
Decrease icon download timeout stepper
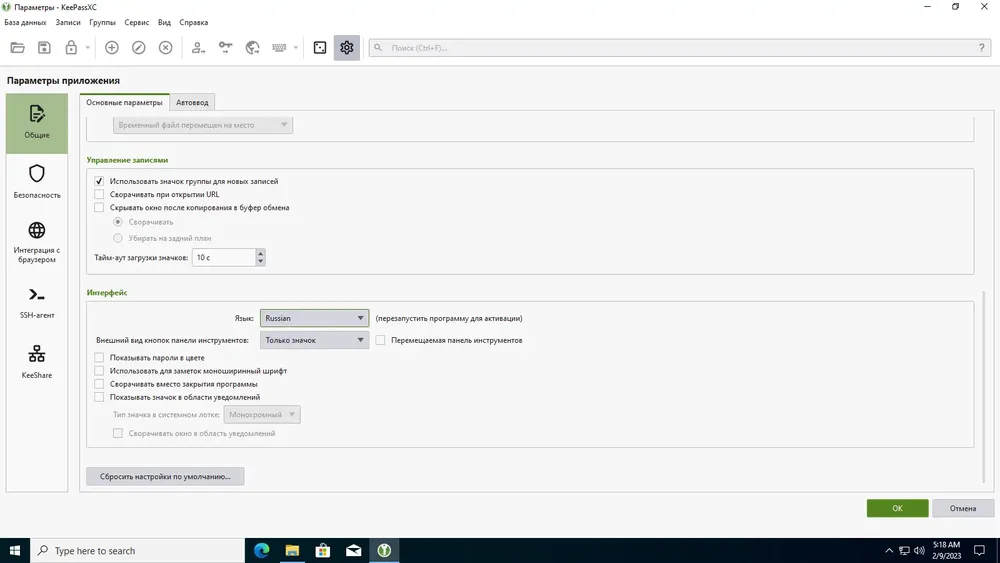click(260, 261)
